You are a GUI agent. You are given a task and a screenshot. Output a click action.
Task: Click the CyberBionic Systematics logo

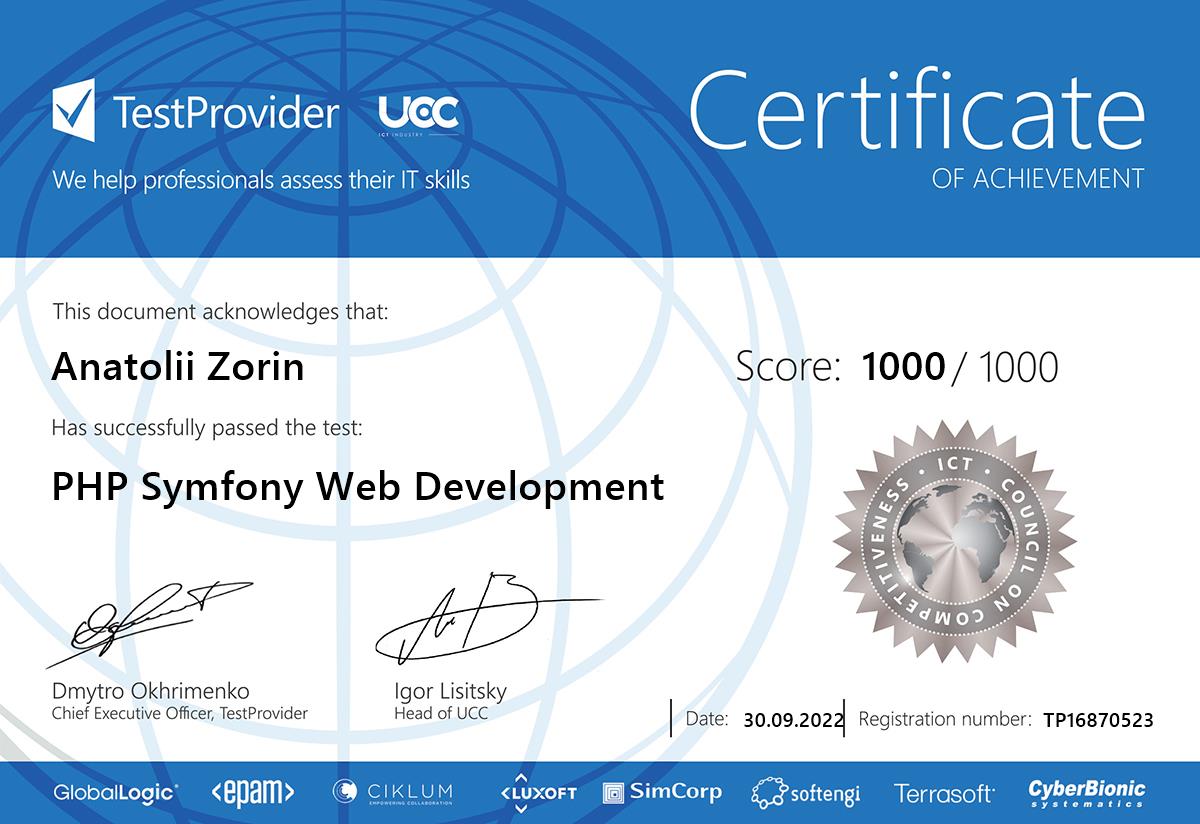[x=1087, y=792]
